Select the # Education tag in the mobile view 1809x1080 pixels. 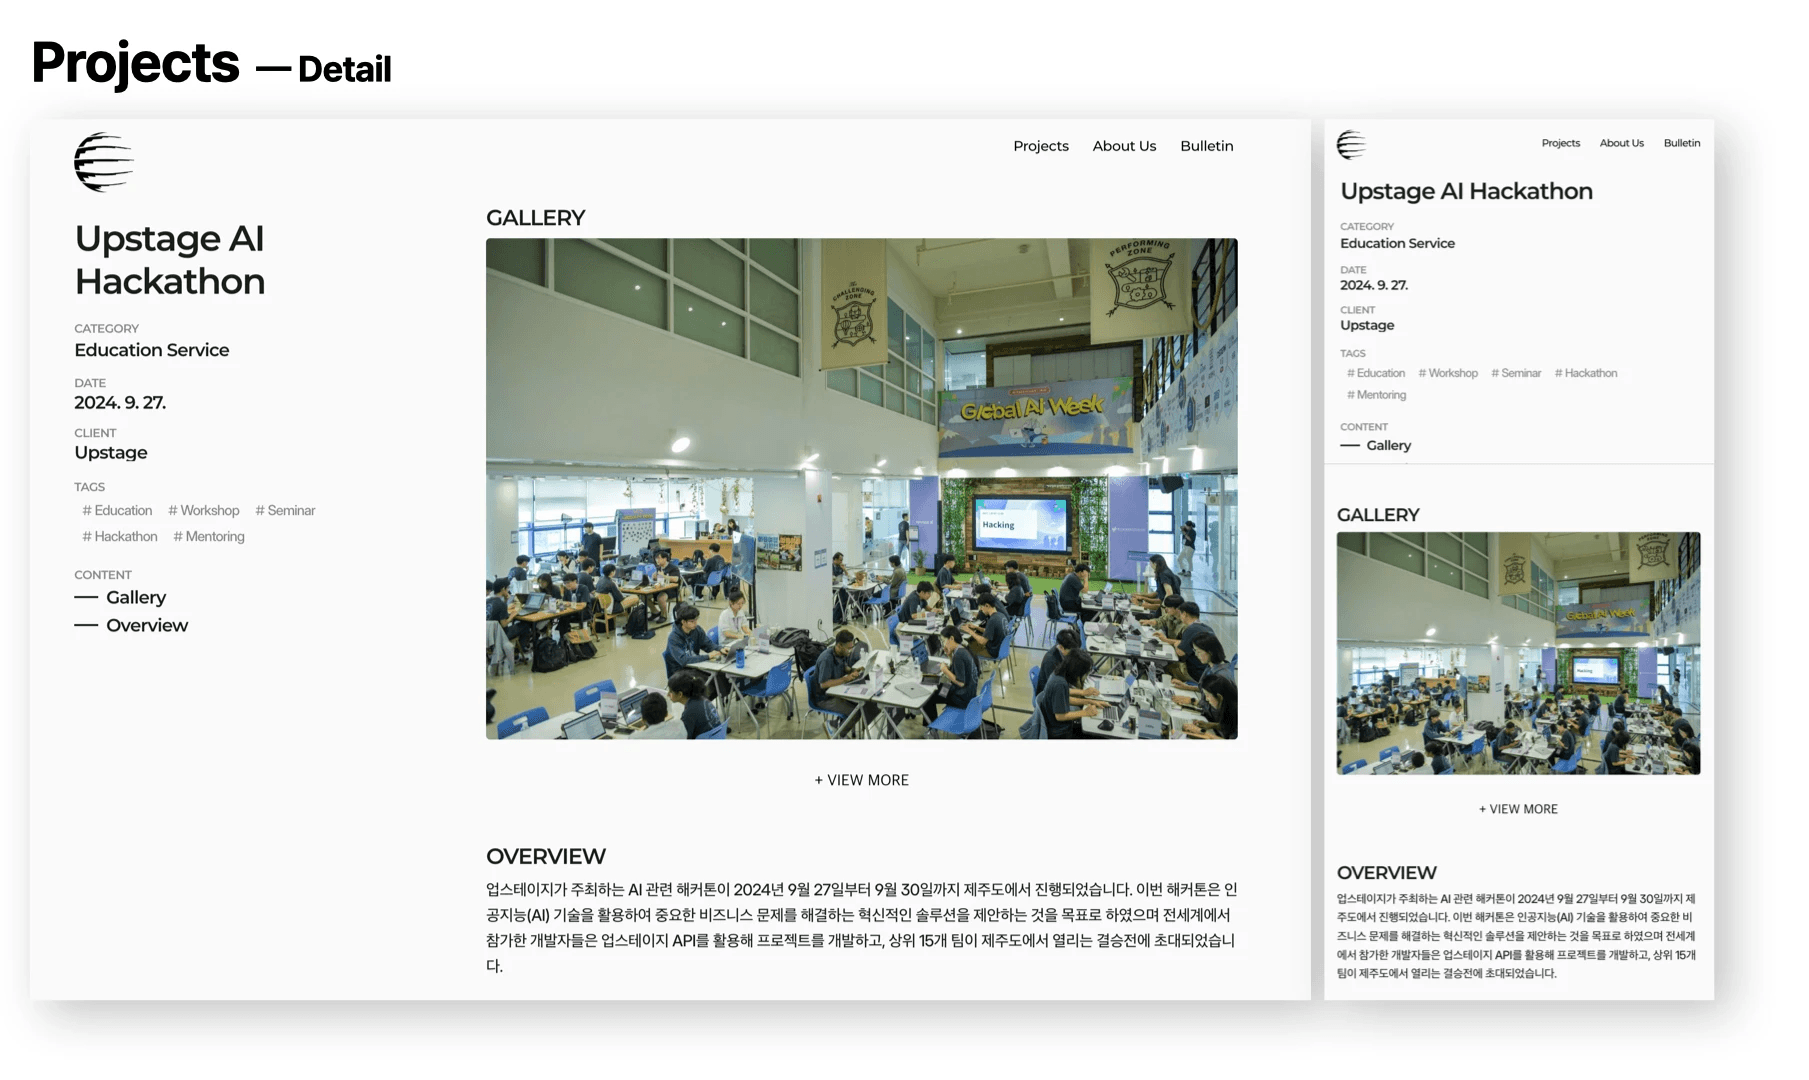coord(1376,373)
